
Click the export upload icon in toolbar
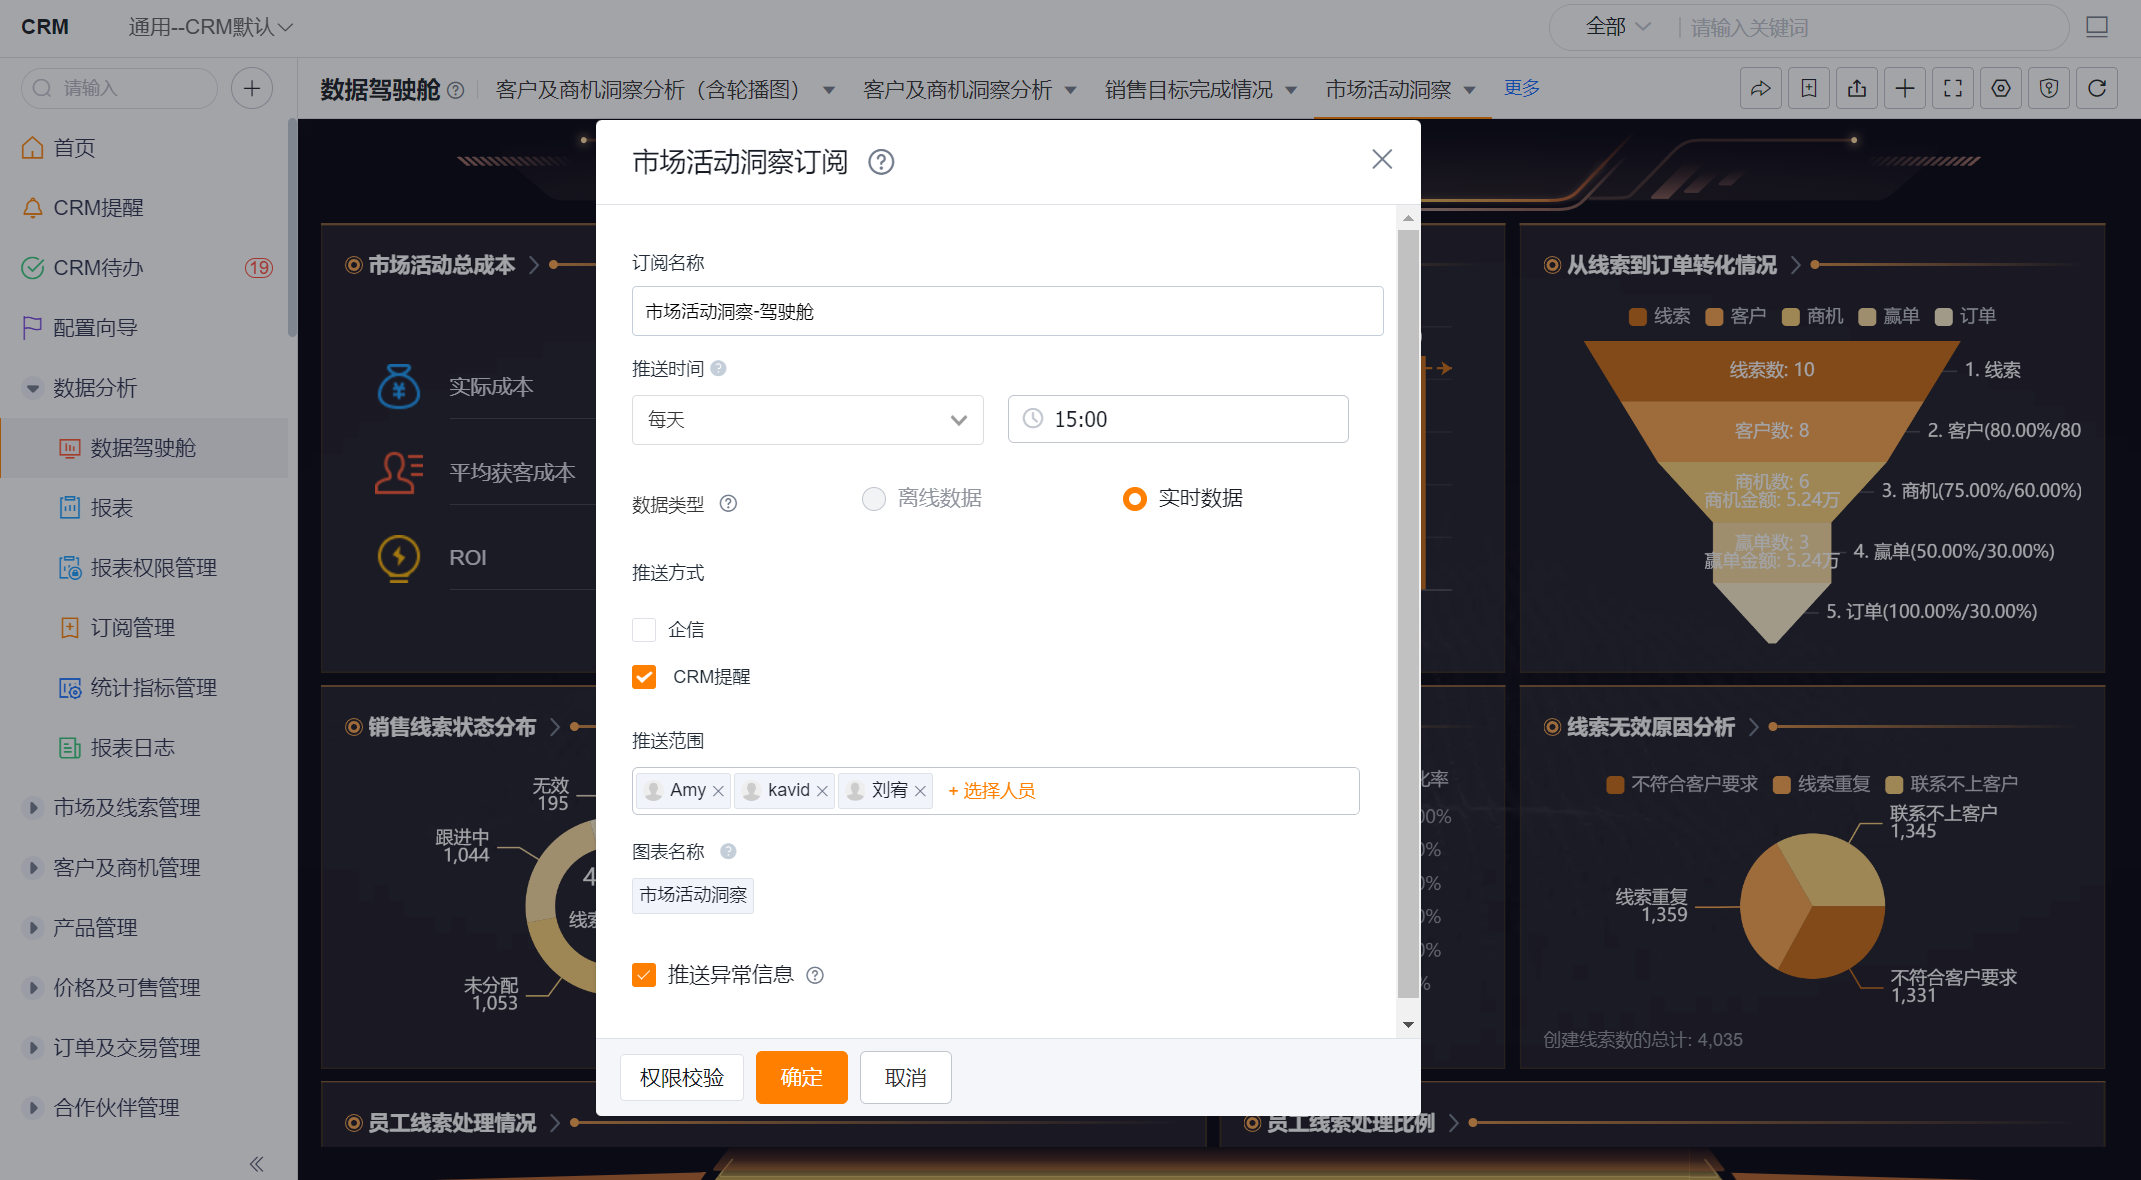pyautogui.click(x=1856, y=89)
